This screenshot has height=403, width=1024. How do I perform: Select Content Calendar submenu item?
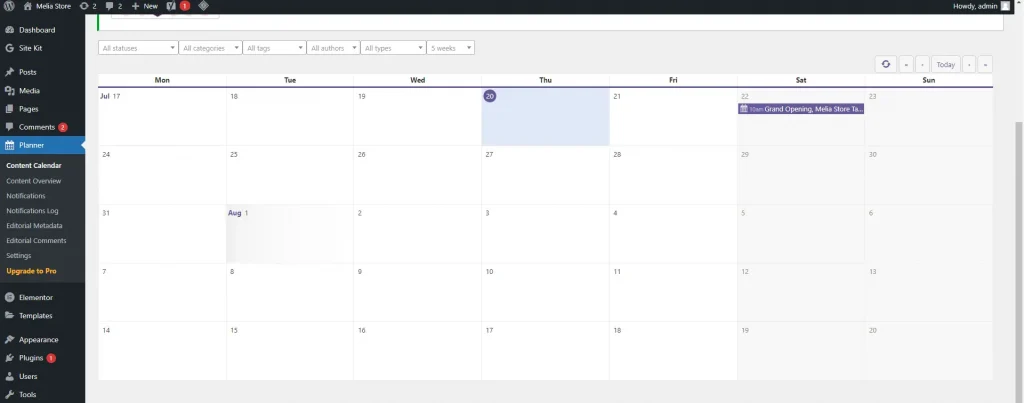pyautogui.click(x=34, y=166)
